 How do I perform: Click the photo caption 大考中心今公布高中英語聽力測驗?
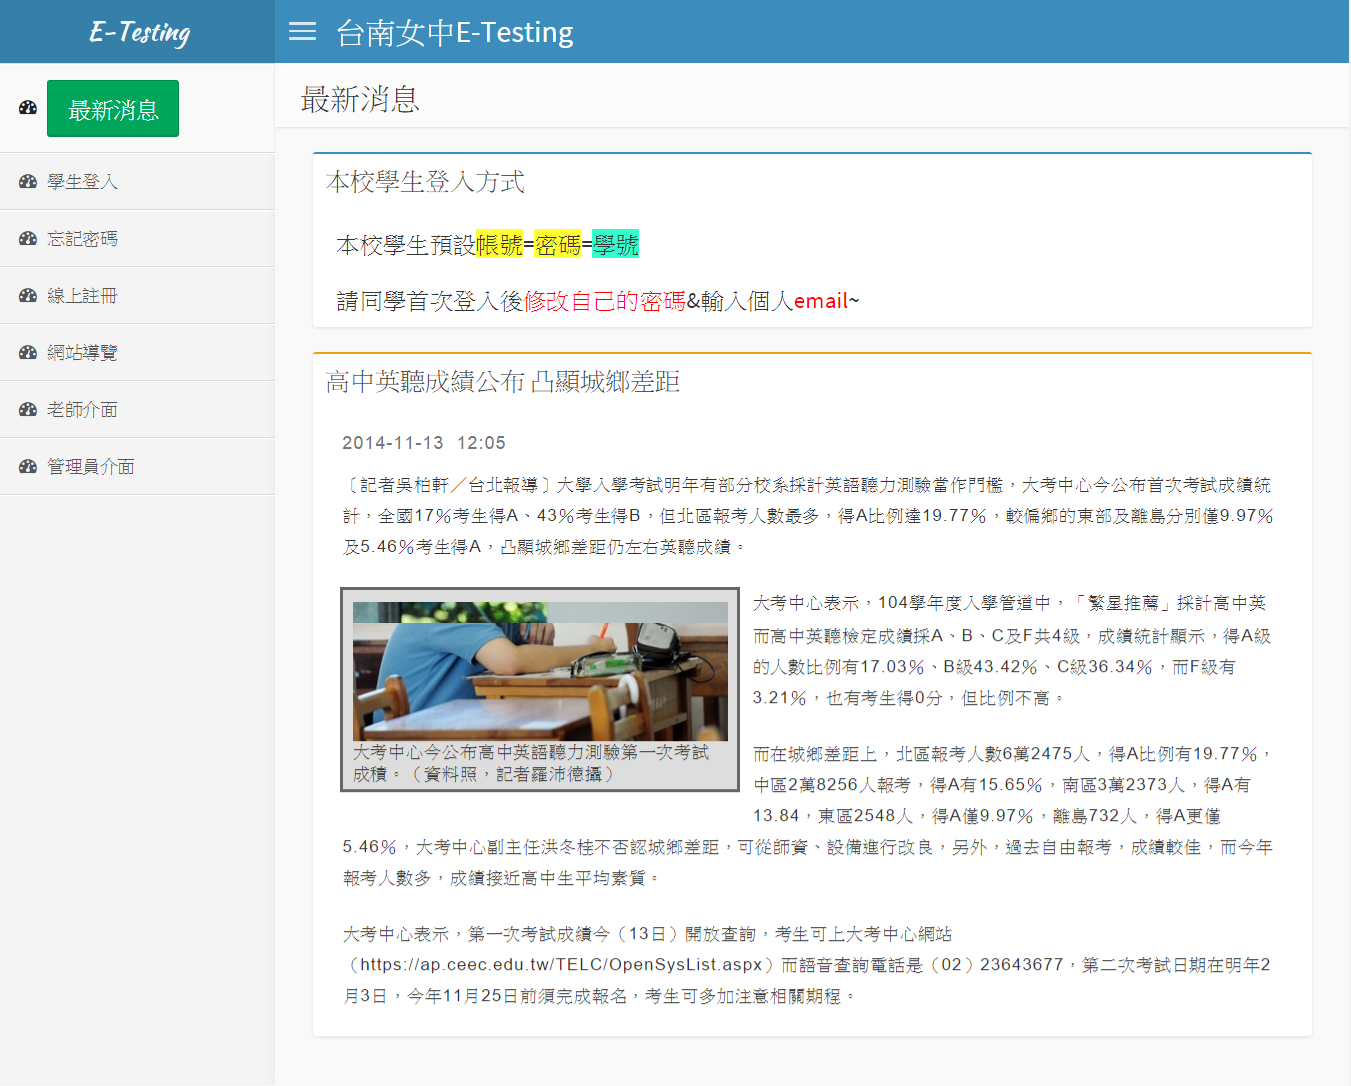pos(530,763)
